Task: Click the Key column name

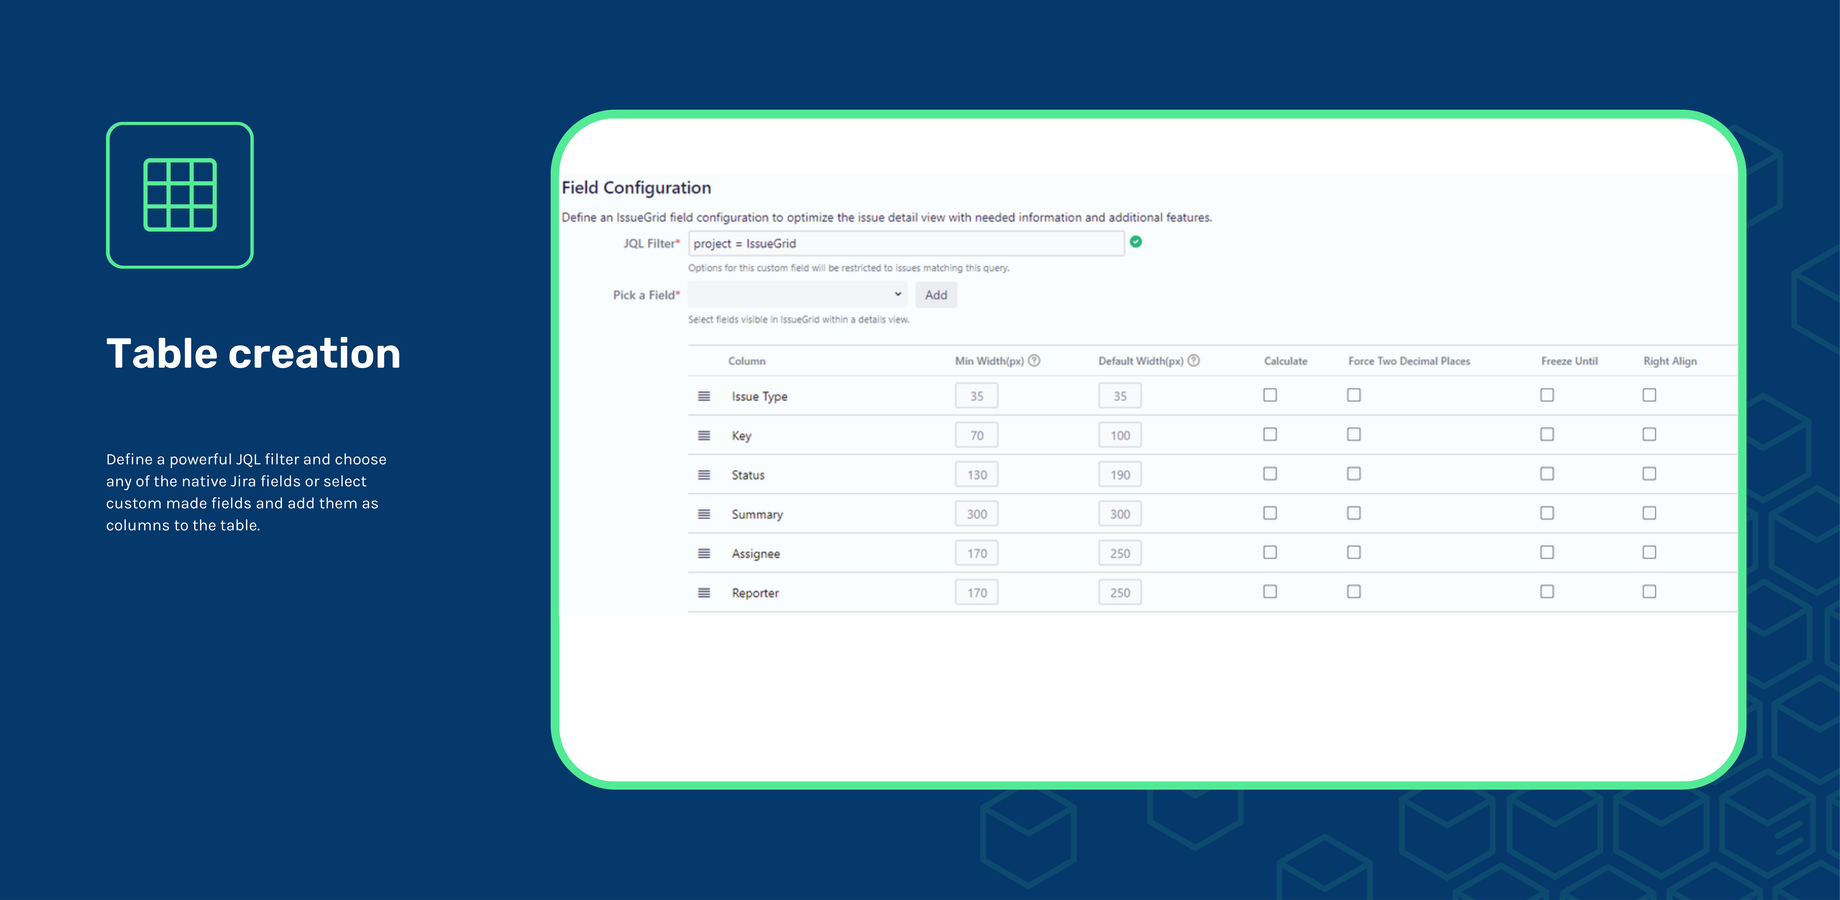Action: [741, 436]
